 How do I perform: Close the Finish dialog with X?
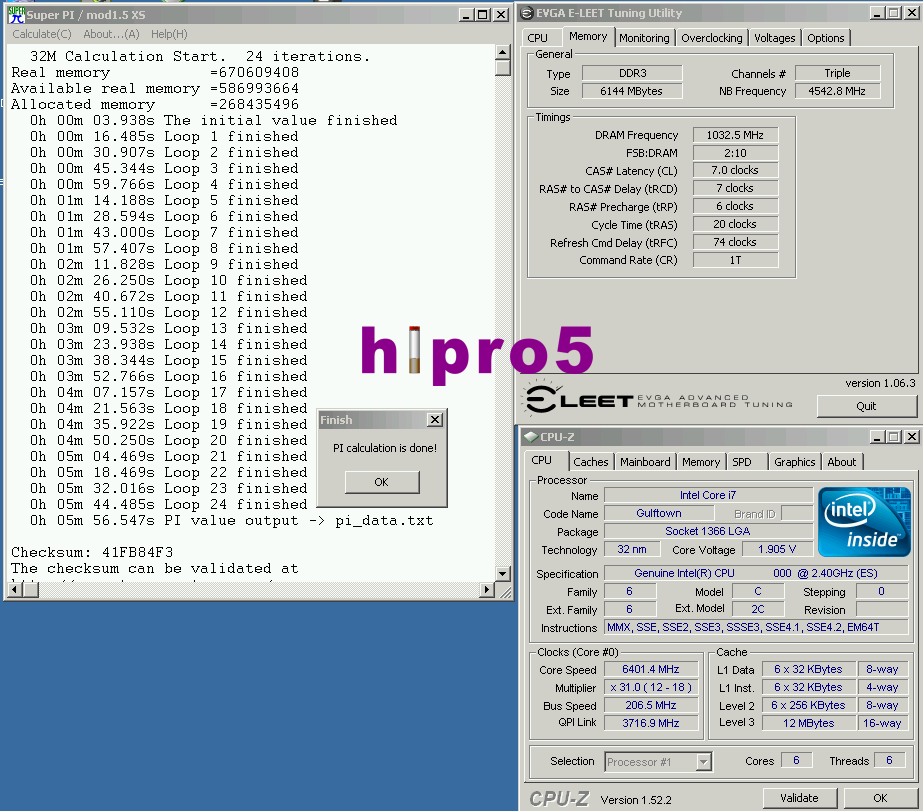point(435,420)
